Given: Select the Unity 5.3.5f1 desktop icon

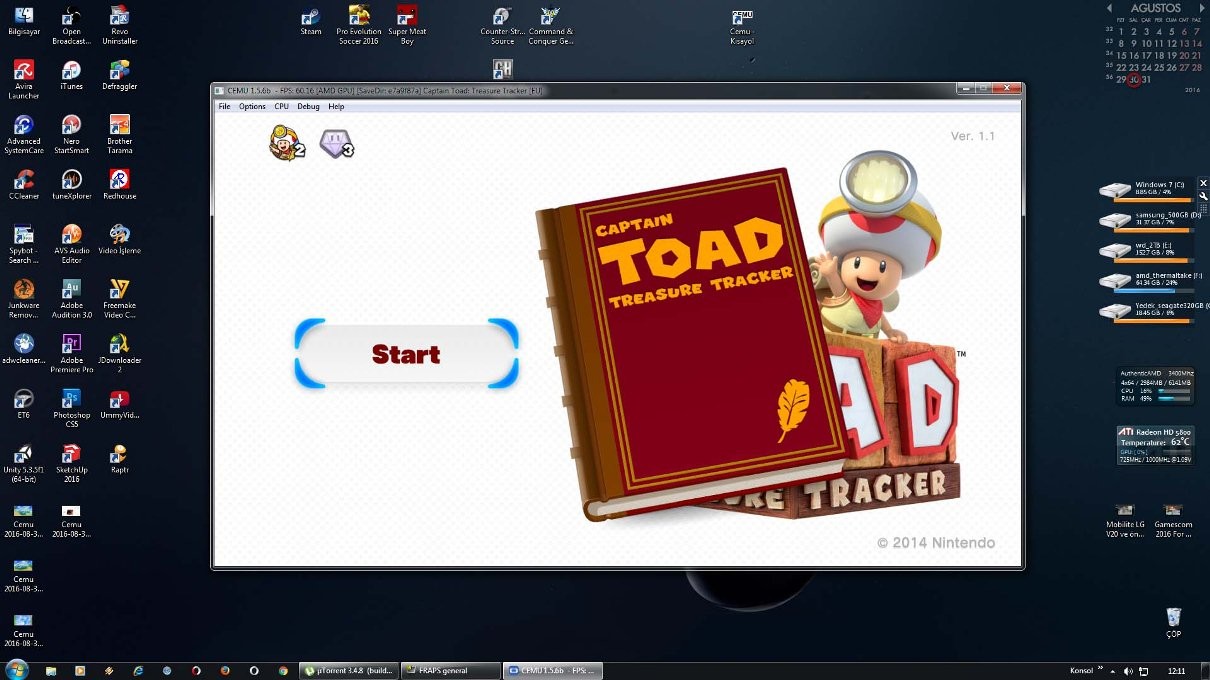Looking at the screenshot, I should coord(23,462).
